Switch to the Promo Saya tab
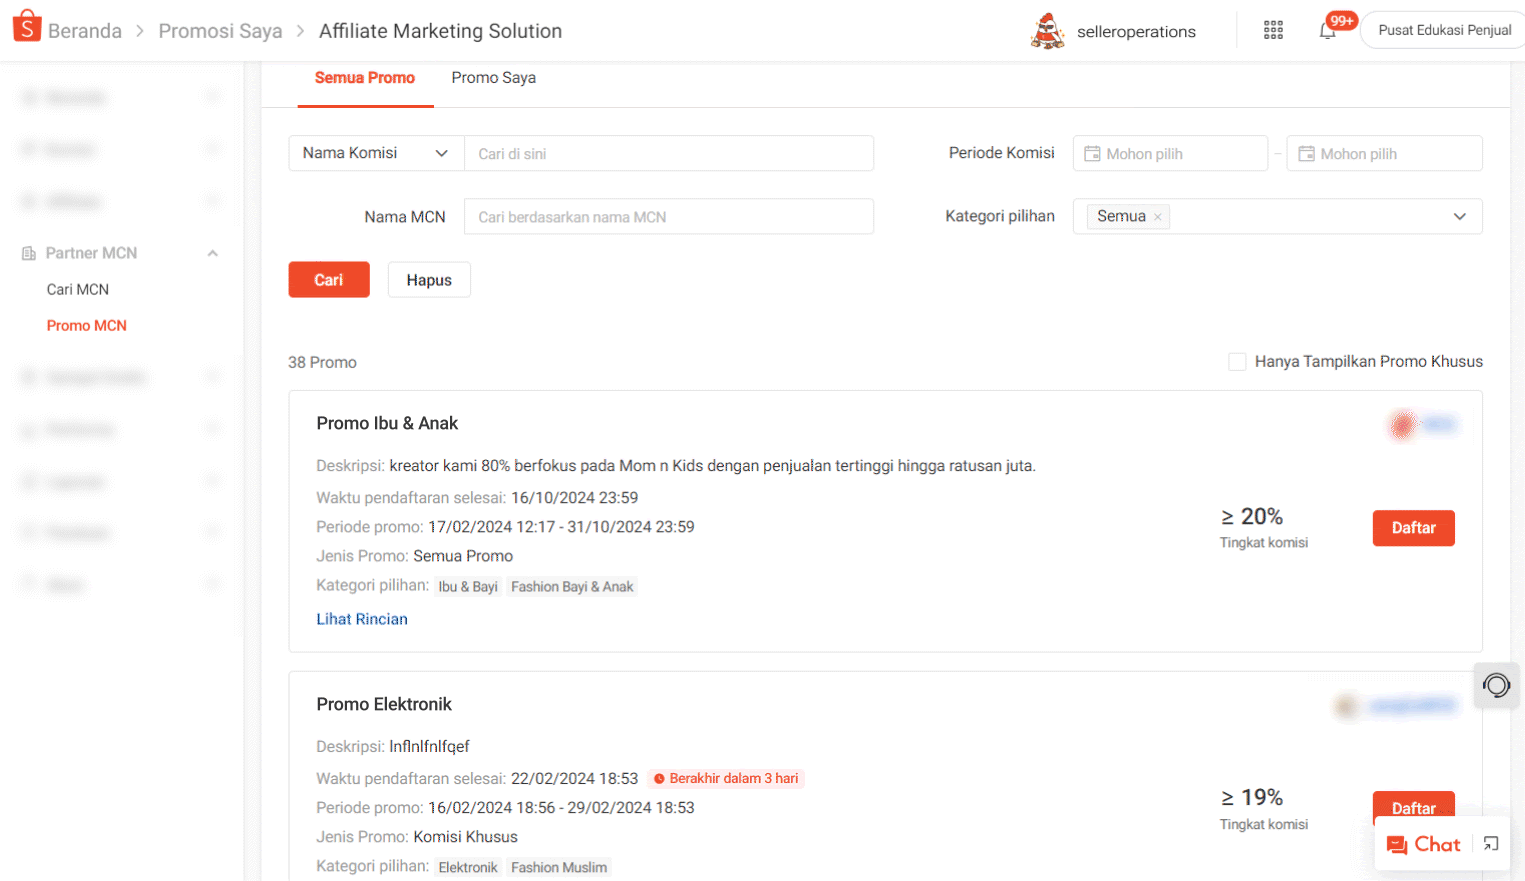The width and height of the screenshot is (1525, 881). tap(493, 77)
